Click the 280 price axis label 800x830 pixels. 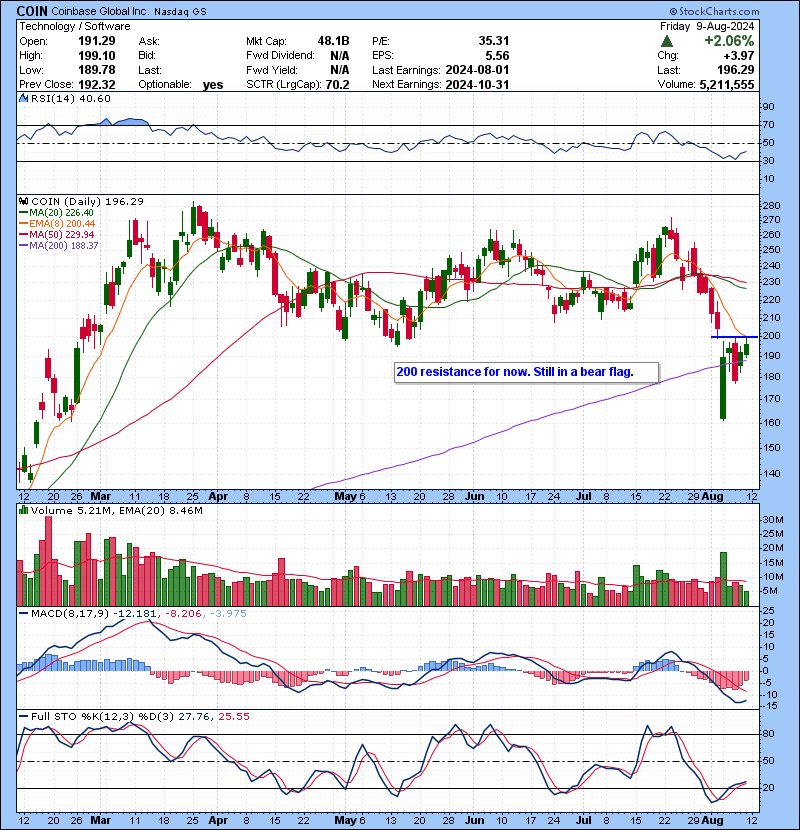[x=773, y=205]
